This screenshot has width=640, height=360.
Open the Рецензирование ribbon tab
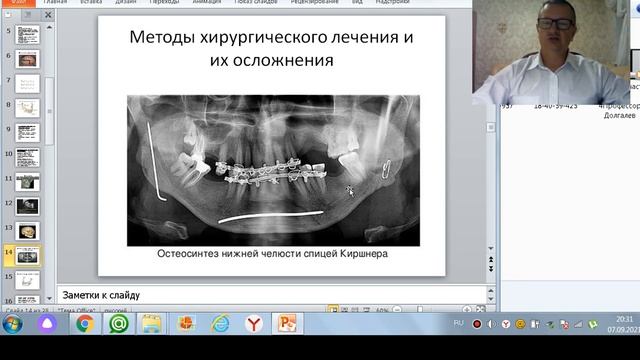point(314,2)
